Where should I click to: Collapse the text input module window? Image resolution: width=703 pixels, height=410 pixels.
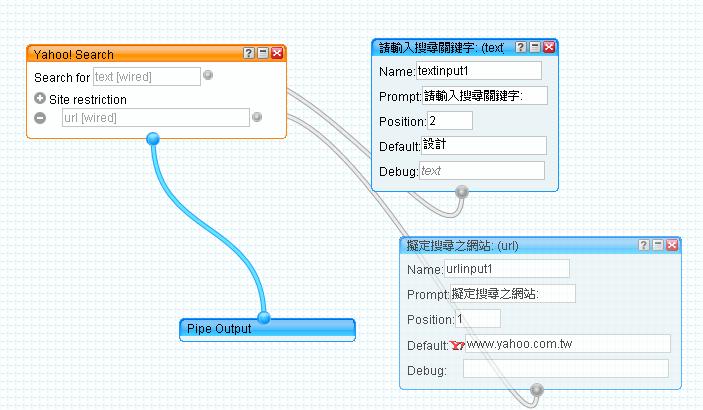[x=535, y=47]
